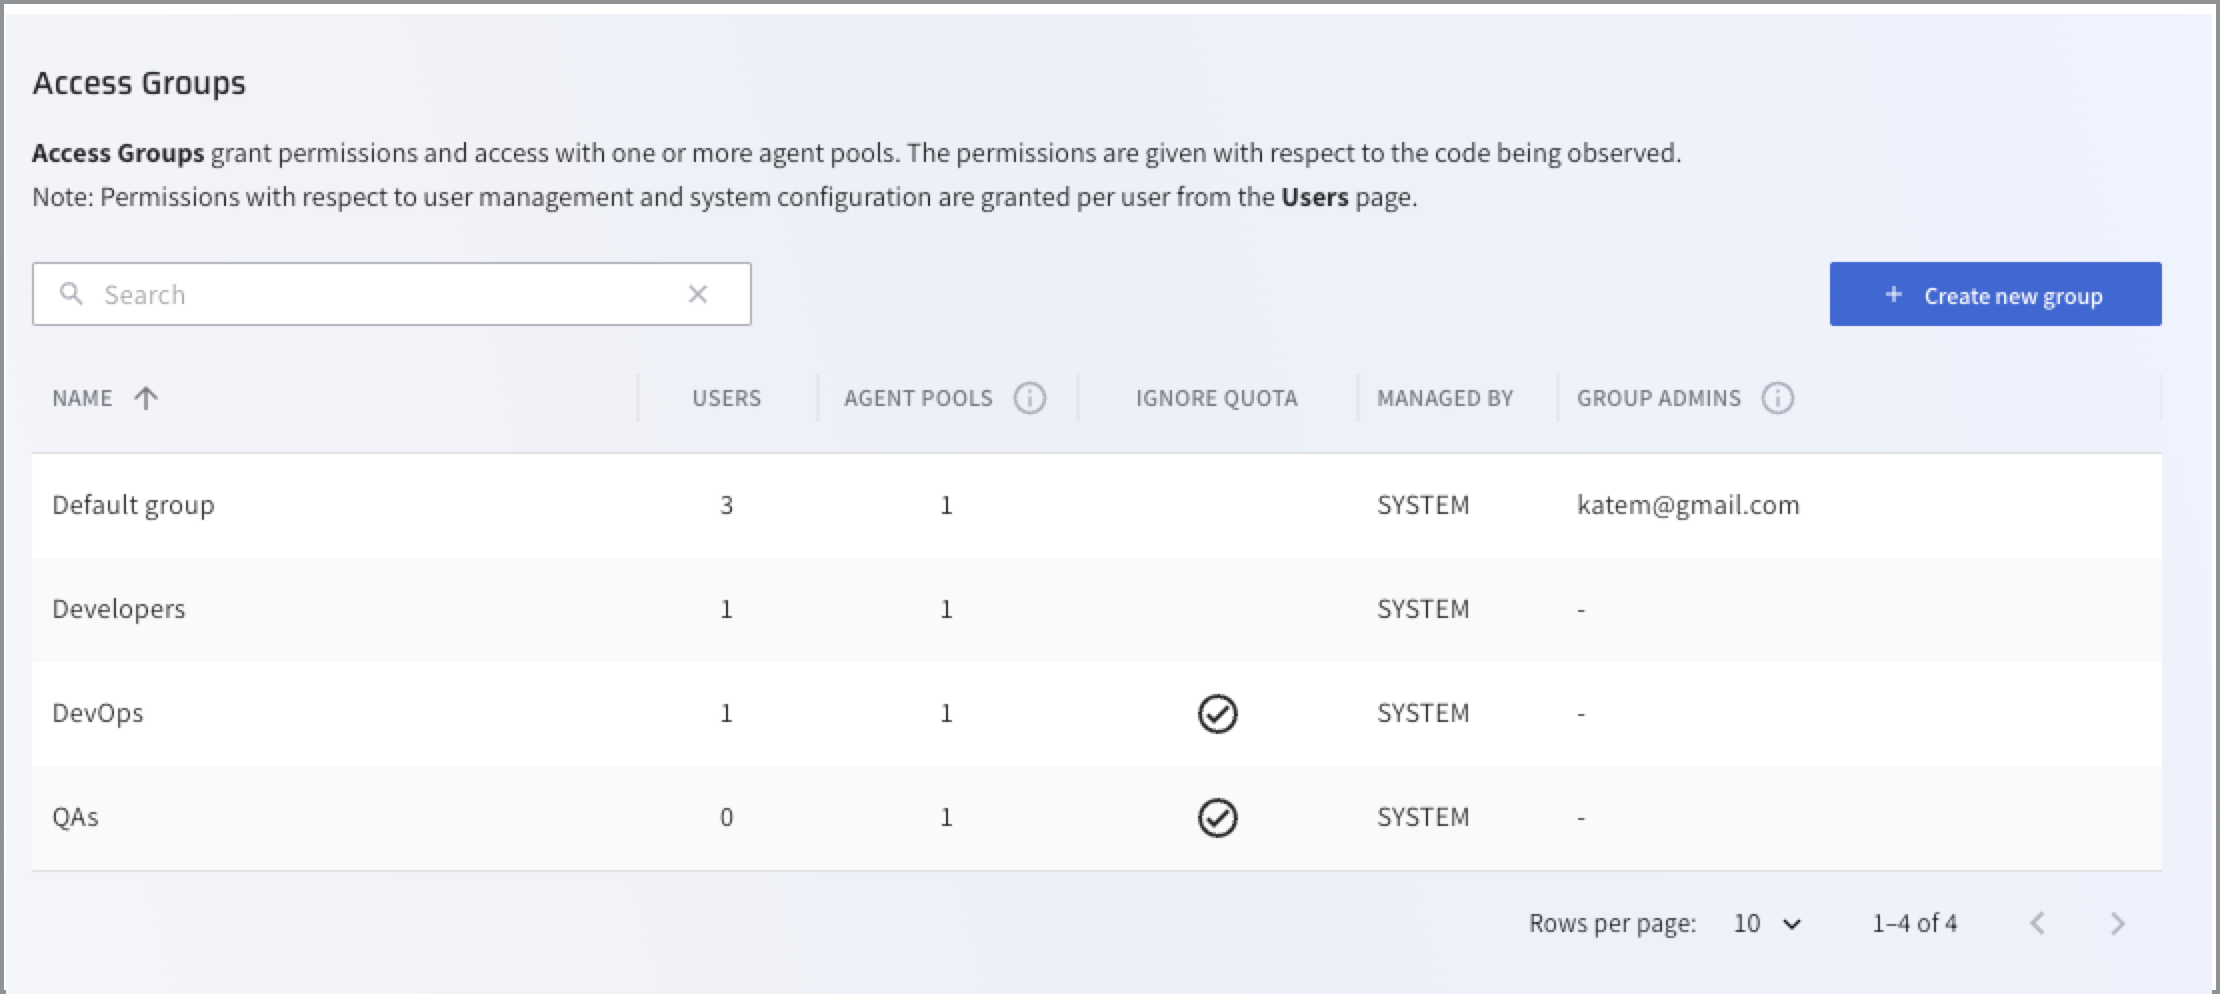Viewport: 2220px width, 994px height.
Task: Sort by the Users column header
Action: 726,398
